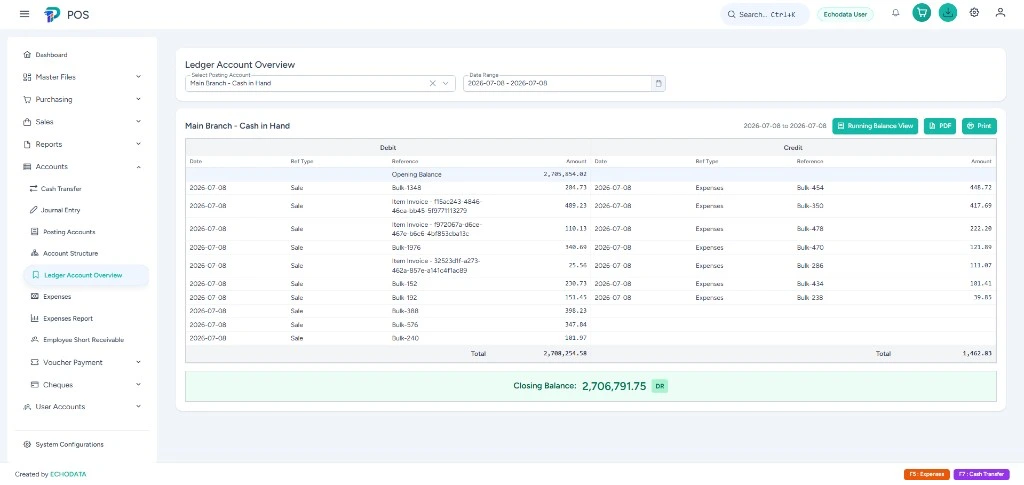Click the Purchasing cart icon
Screen dimensions: 1024x485
coord(27,100)
